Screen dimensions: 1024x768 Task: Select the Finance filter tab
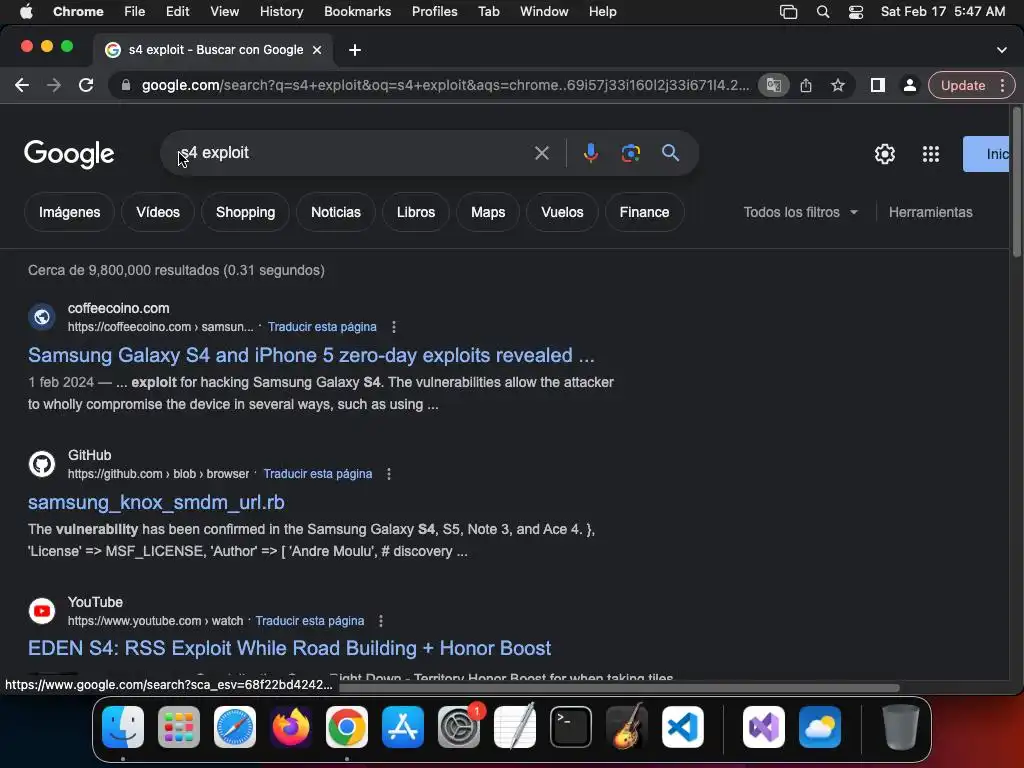644,212
